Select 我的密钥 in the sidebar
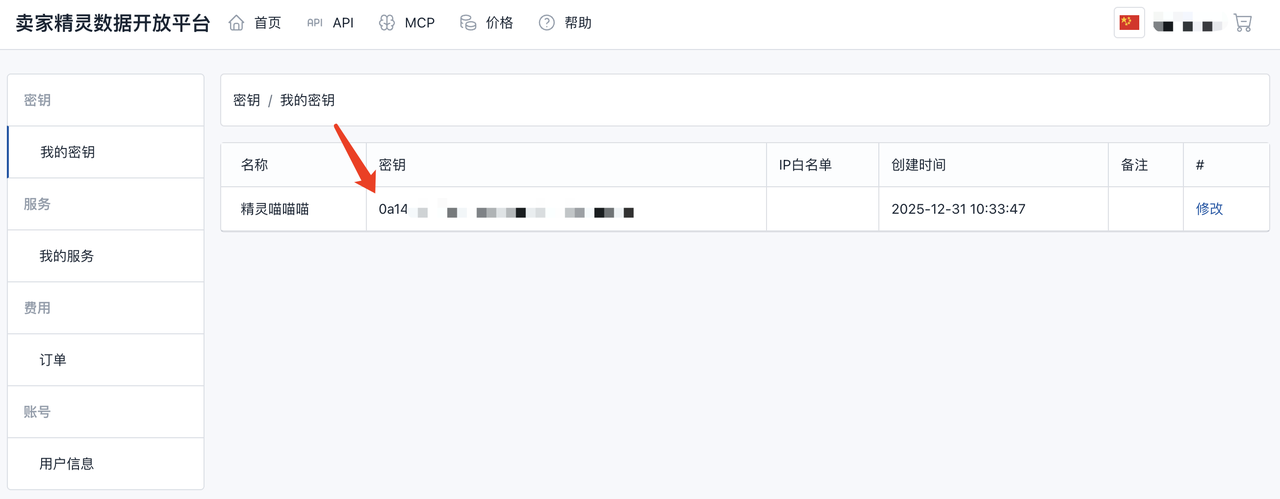Image resolution: width=1280 pixels, height=499 pixels. coord(68,152)
